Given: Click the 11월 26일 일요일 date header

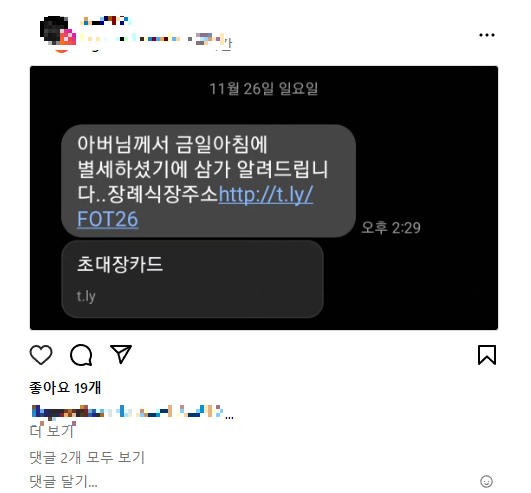Looking at the screenshot, I should click(263, 89).
